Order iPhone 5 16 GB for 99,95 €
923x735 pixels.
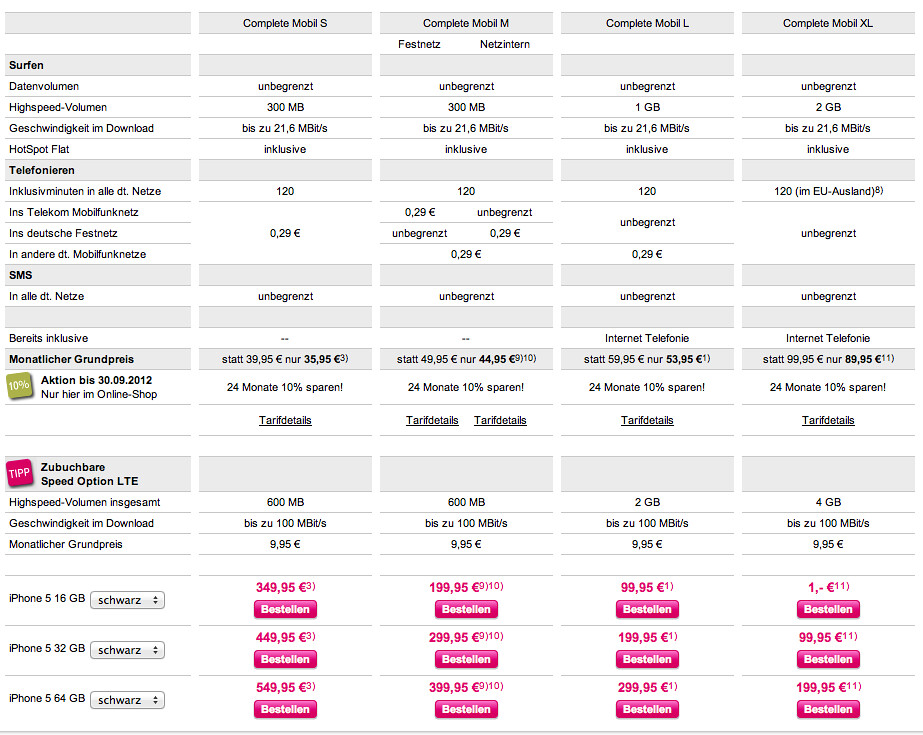pos(648,609)
